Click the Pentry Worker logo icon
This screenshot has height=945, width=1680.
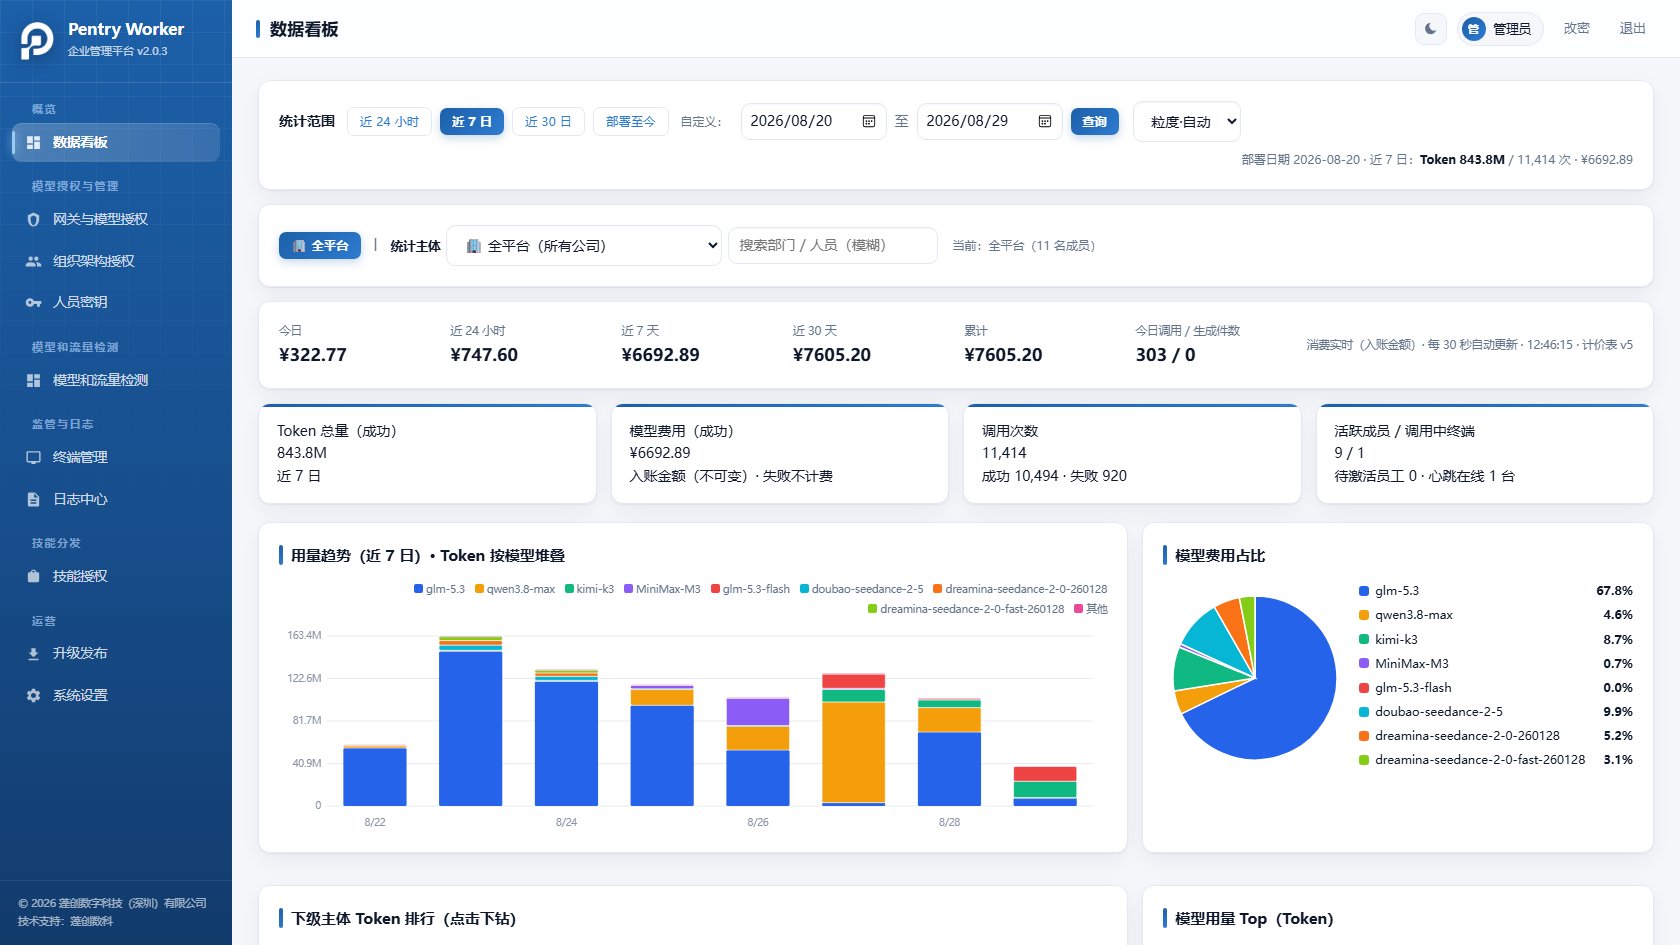tap(37, 40)
